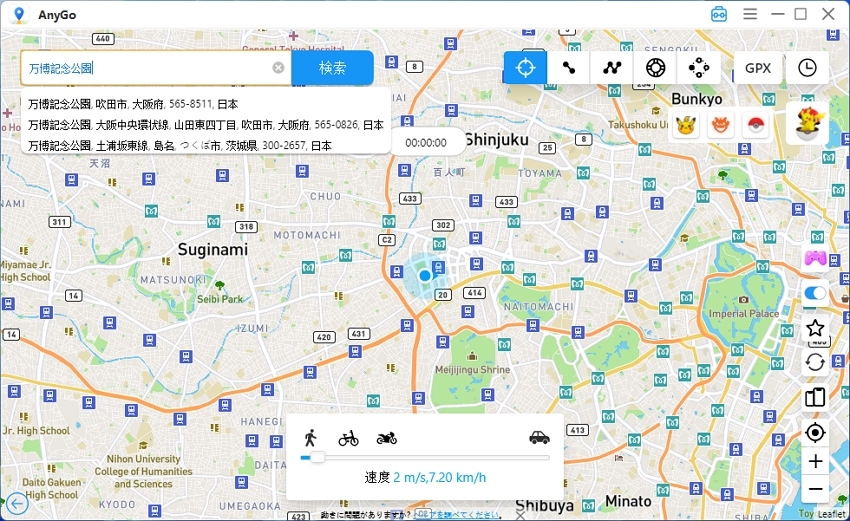The width and height of the screenshot is (850, 521).
Task: Click the 速度 2 m/s,7.20 km/h text
Action: (425, 478)
